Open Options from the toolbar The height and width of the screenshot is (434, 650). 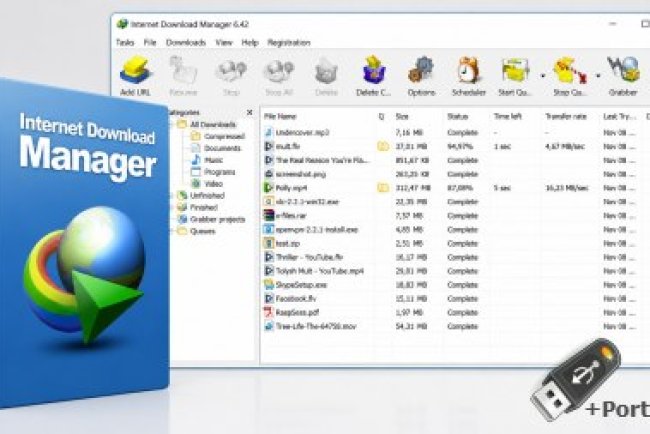pos(421,76)
